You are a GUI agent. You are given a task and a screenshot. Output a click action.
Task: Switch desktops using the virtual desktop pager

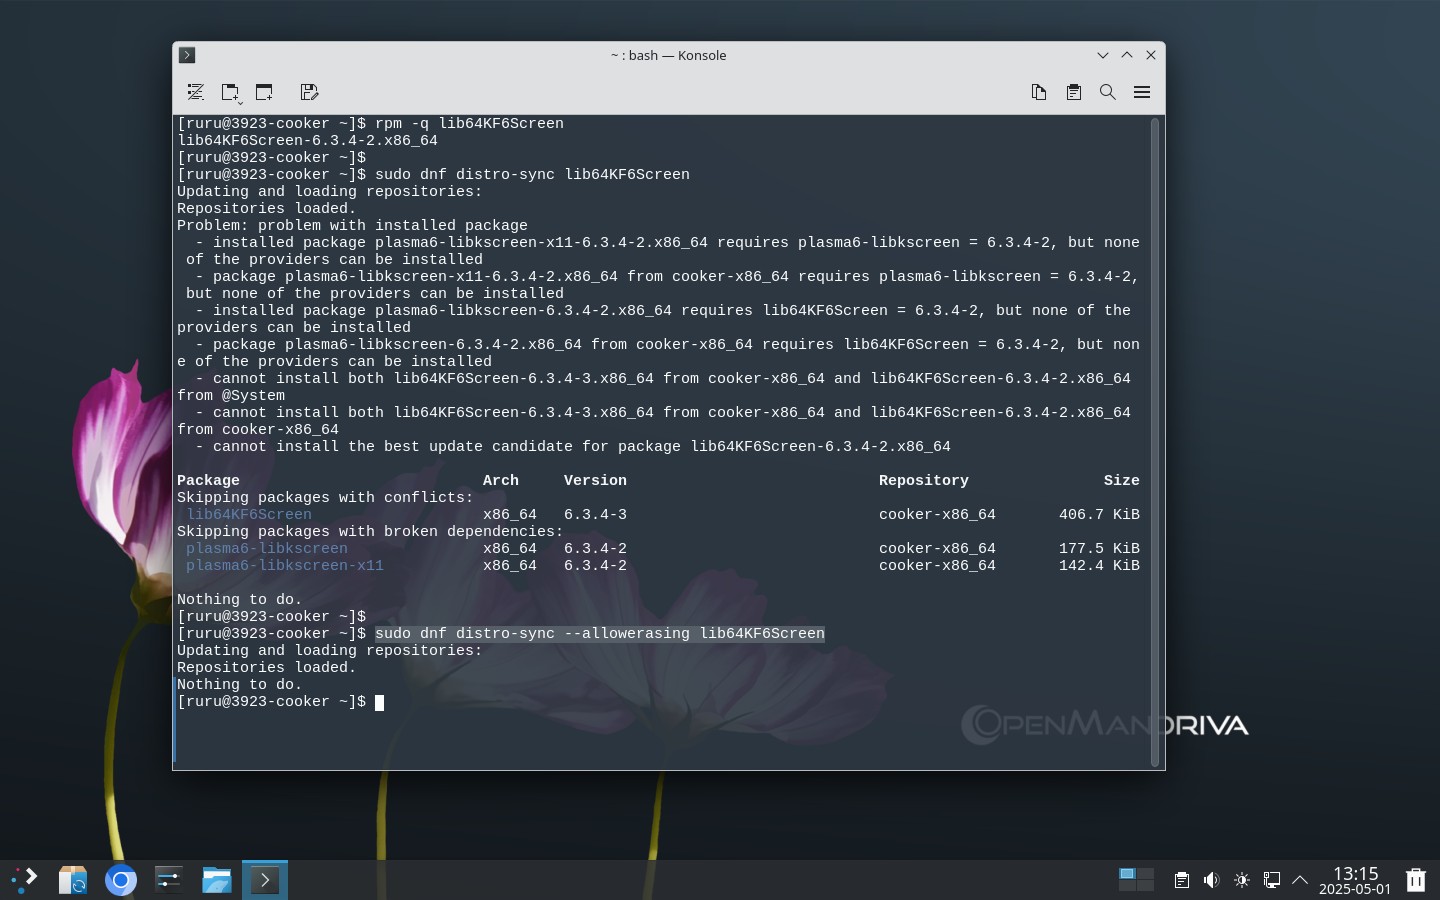(1136, 880)
